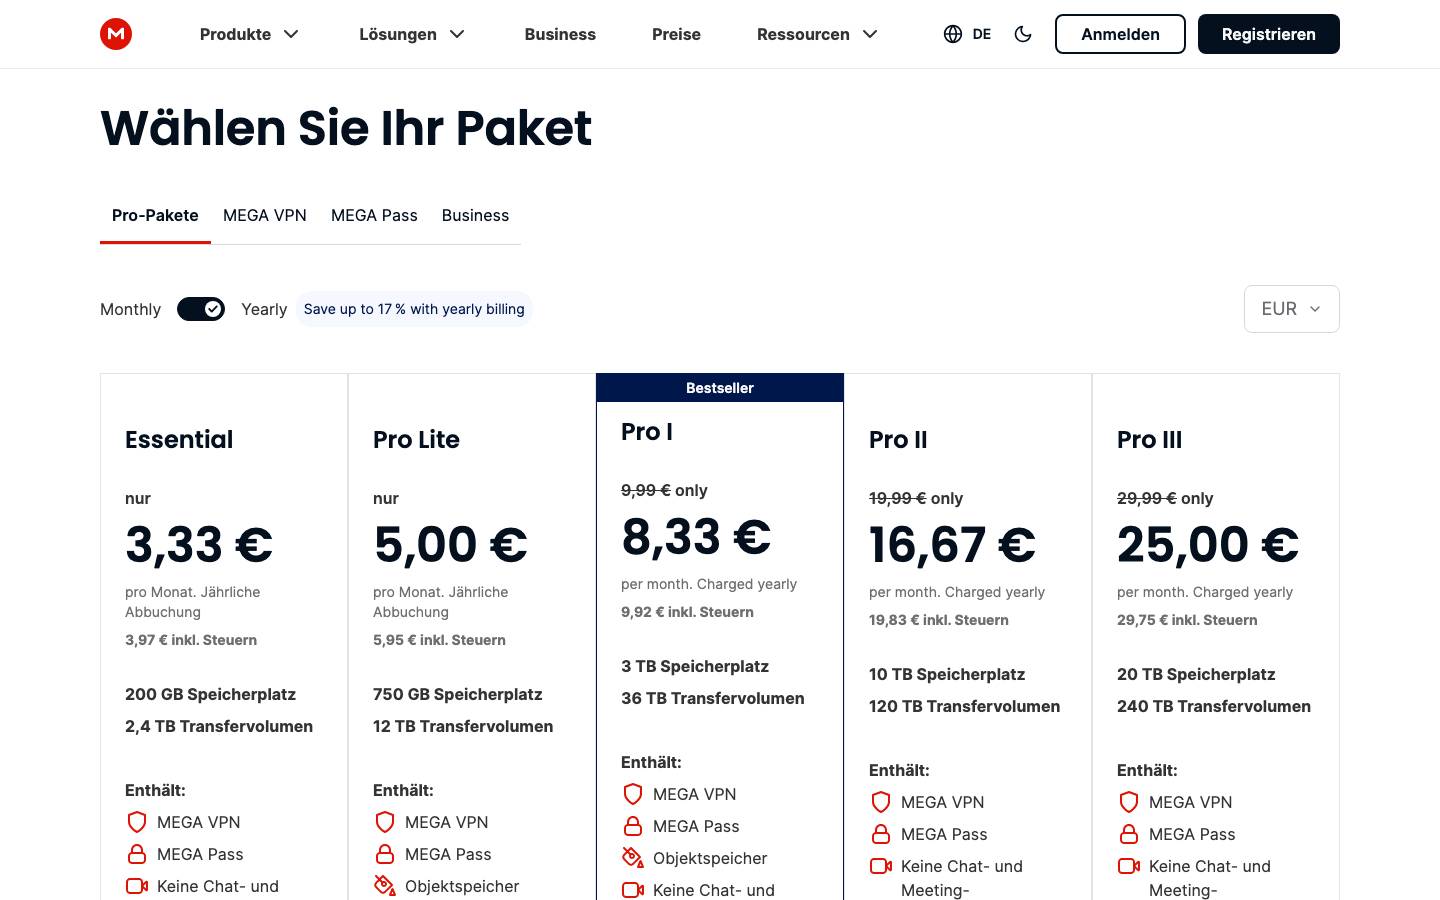Click the Registrieren button
The image size is (1440, 900).
pos(1268,34)
